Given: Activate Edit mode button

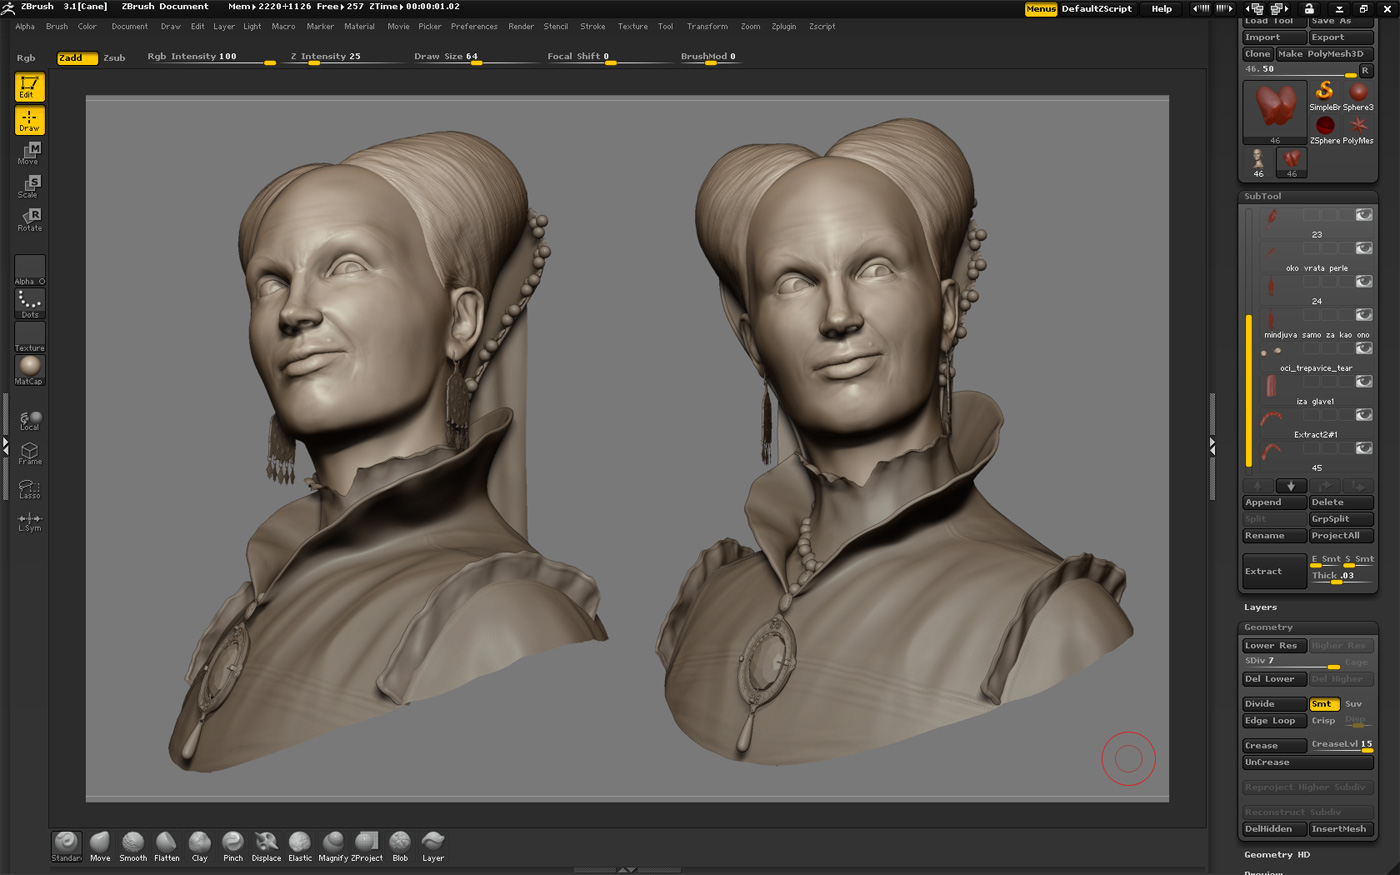Looking at the screenshot, I should [29, 87].
